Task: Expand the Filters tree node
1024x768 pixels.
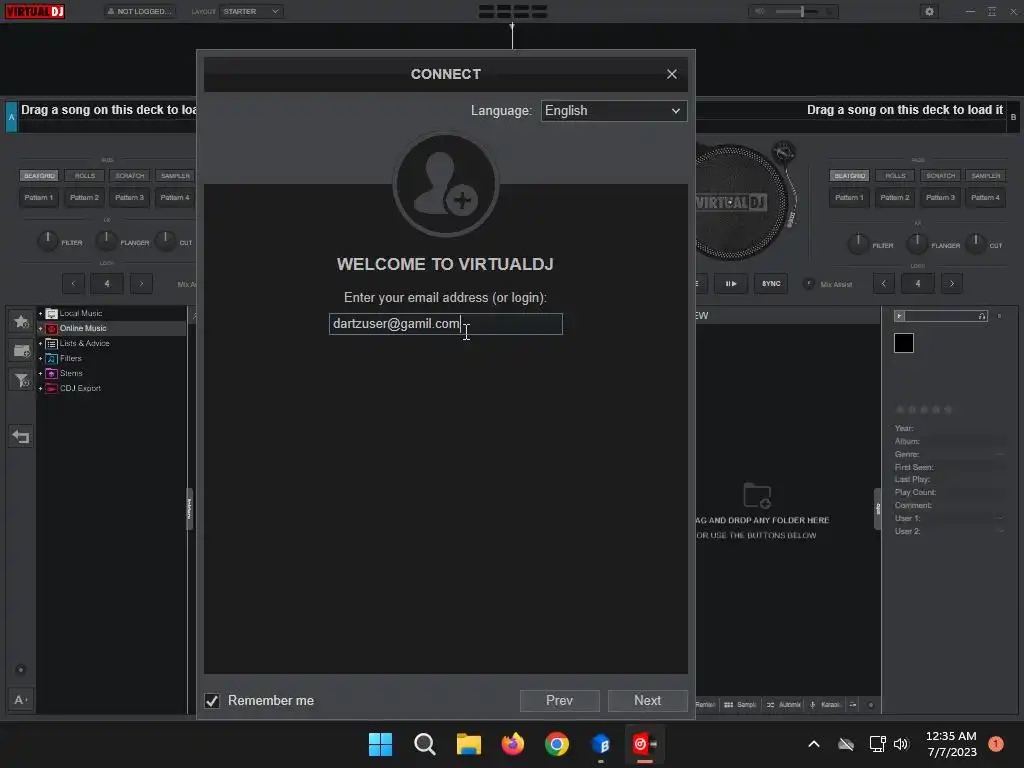Action: [40, 359]
